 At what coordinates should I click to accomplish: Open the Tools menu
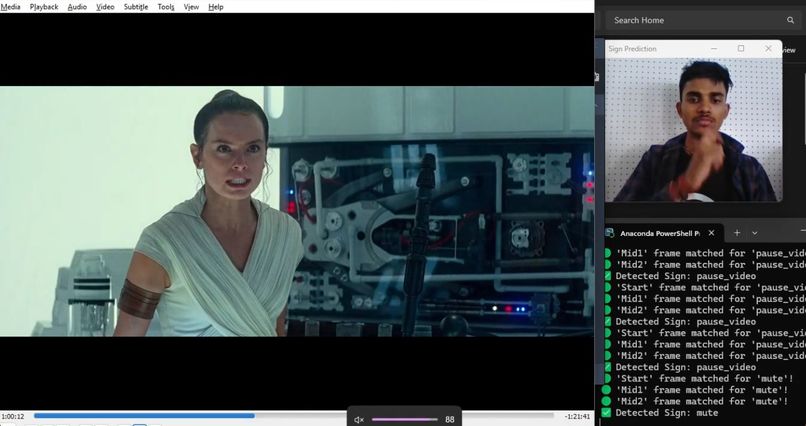166,7
